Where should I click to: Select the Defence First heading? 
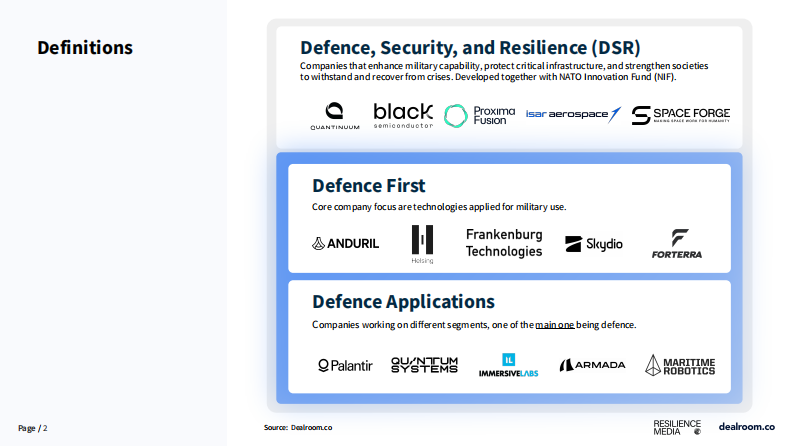coord(368,186)
